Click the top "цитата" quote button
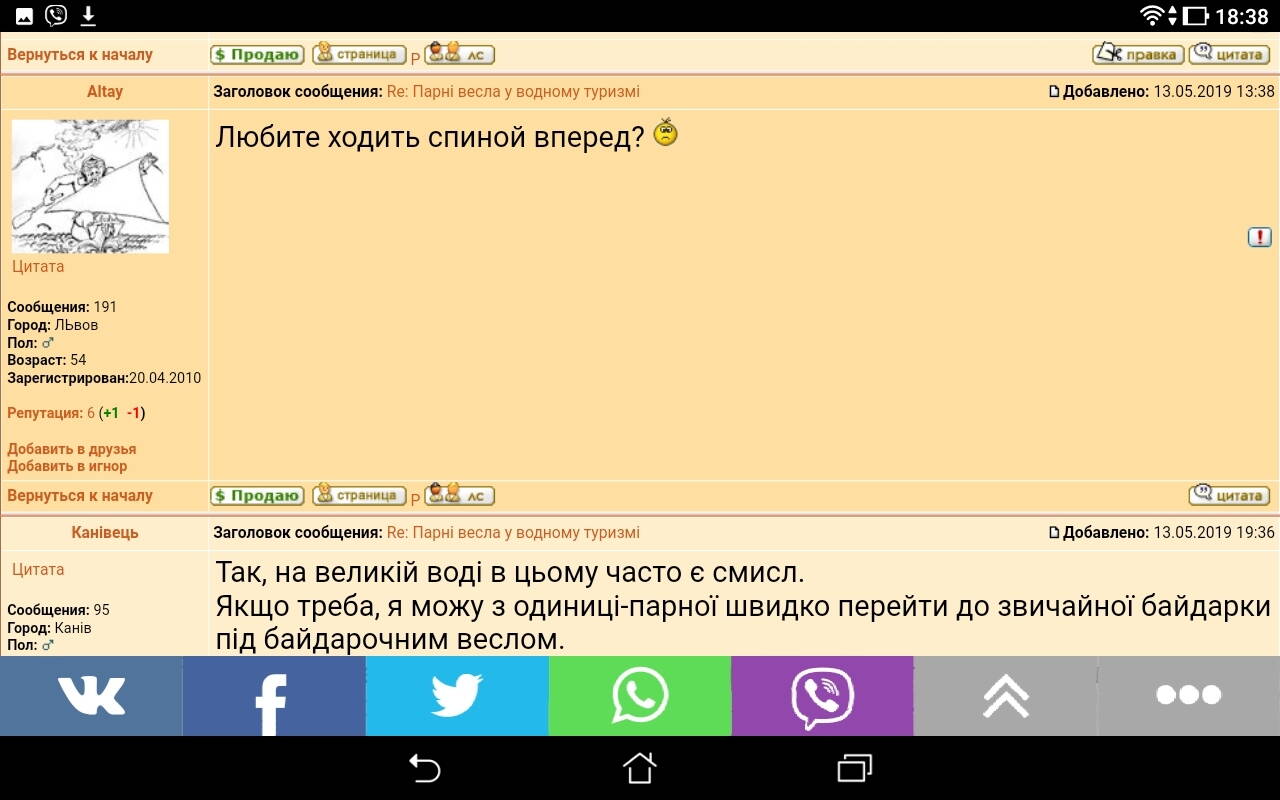 pos(1229,54)
